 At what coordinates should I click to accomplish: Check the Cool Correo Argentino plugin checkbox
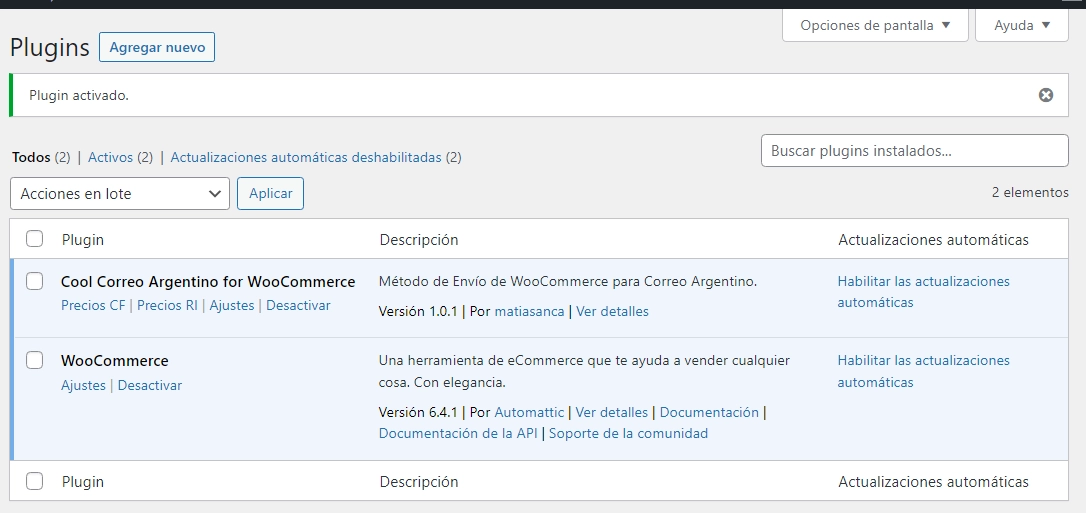click(x=35, y=282)
